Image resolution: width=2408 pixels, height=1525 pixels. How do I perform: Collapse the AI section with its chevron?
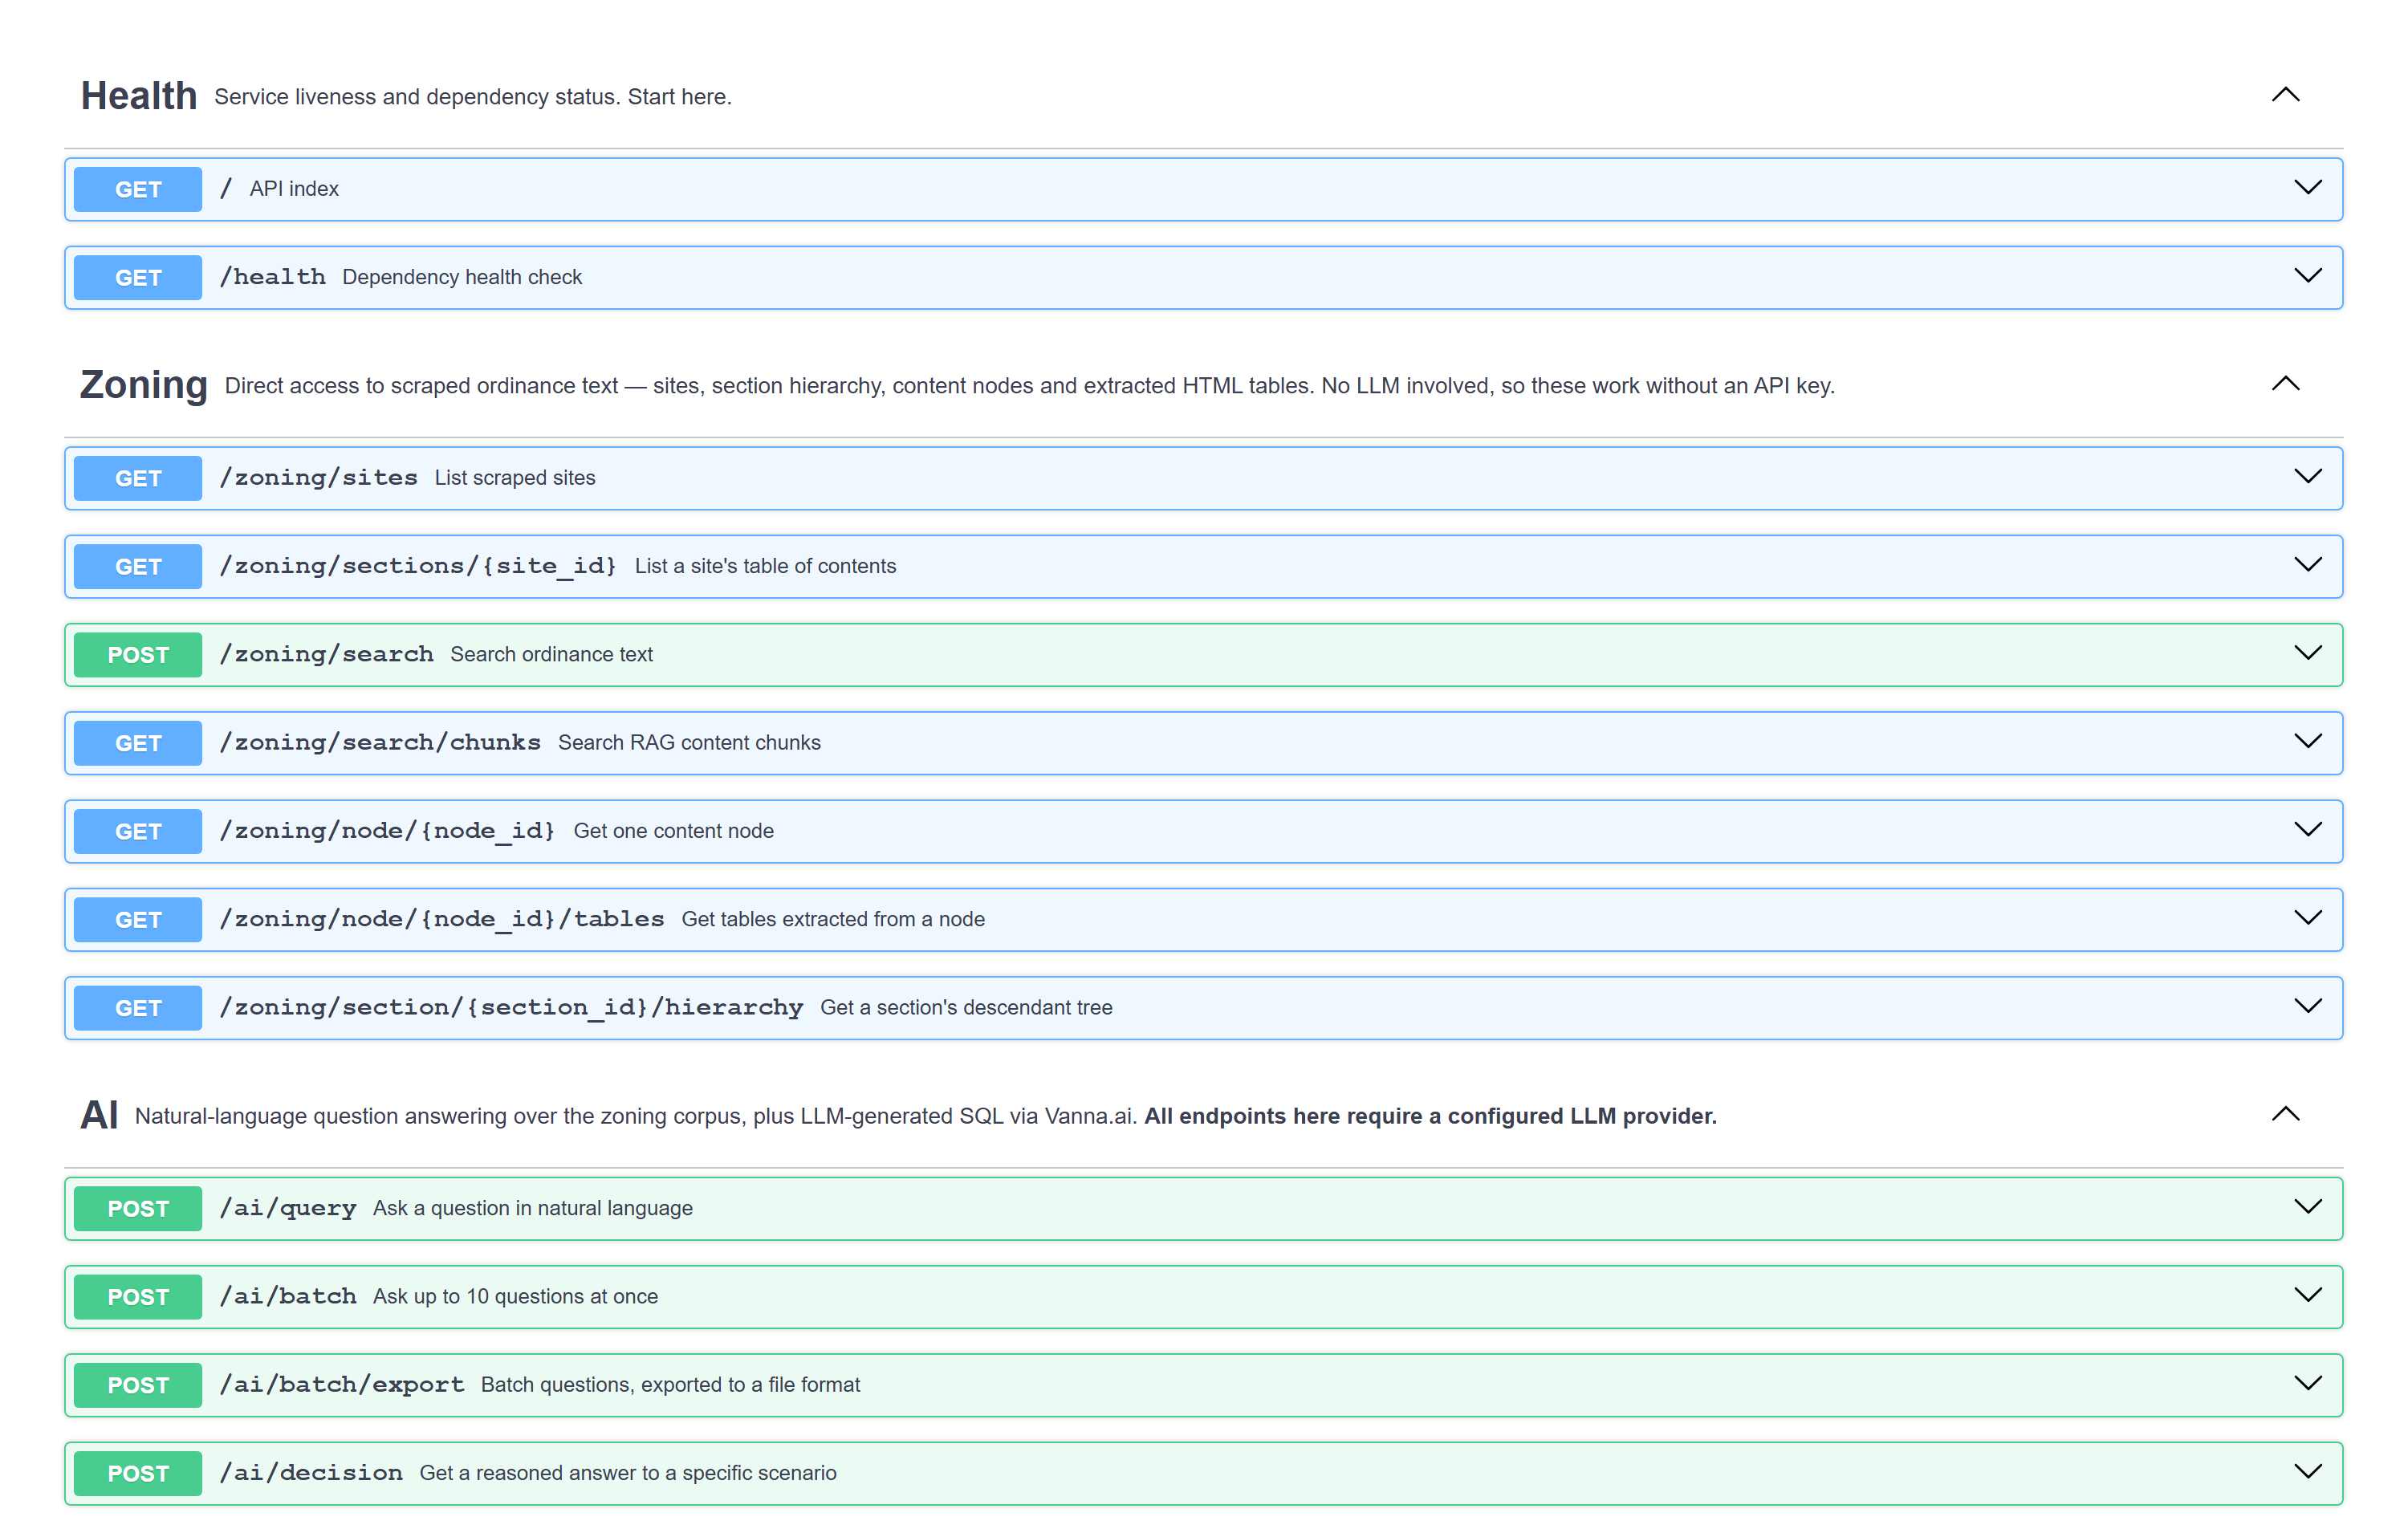(2285, 1114)
